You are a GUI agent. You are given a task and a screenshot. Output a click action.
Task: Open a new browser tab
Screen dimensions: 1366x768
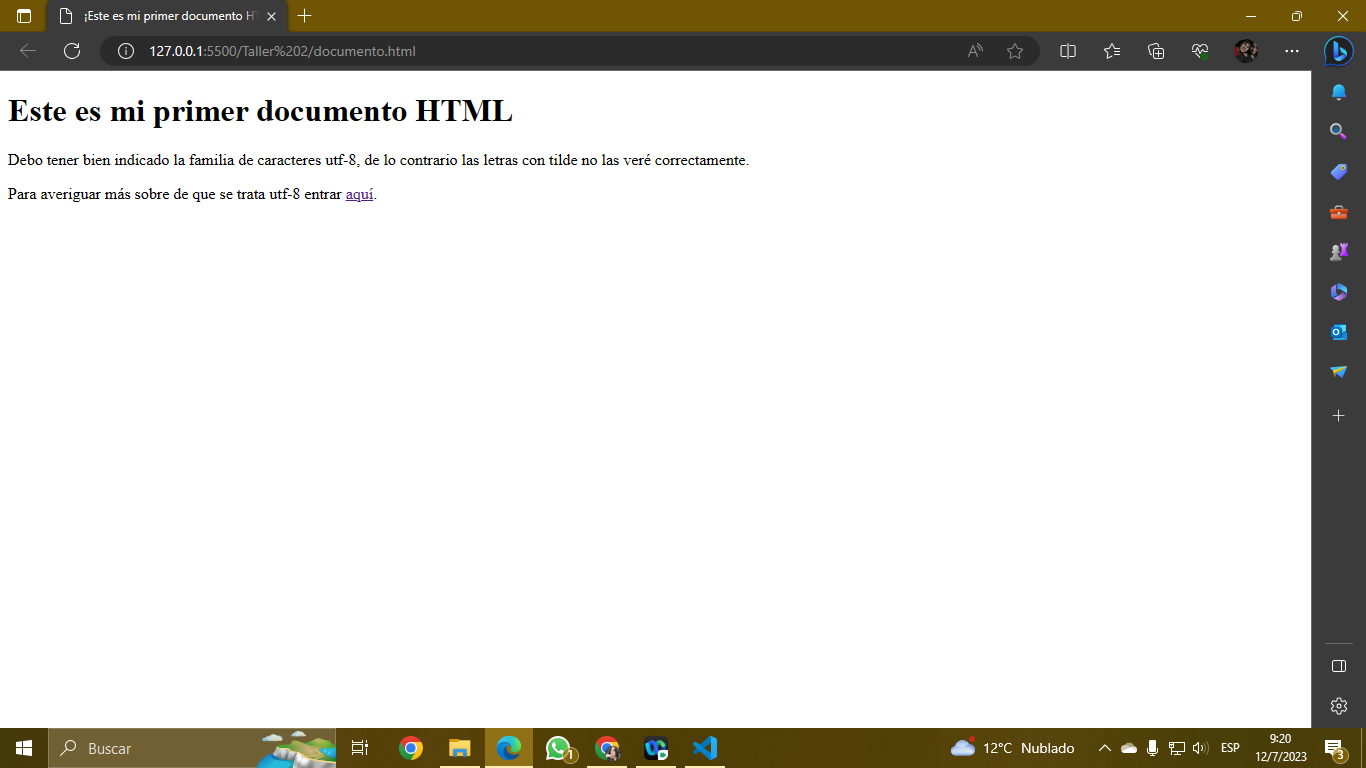point(305,16)
